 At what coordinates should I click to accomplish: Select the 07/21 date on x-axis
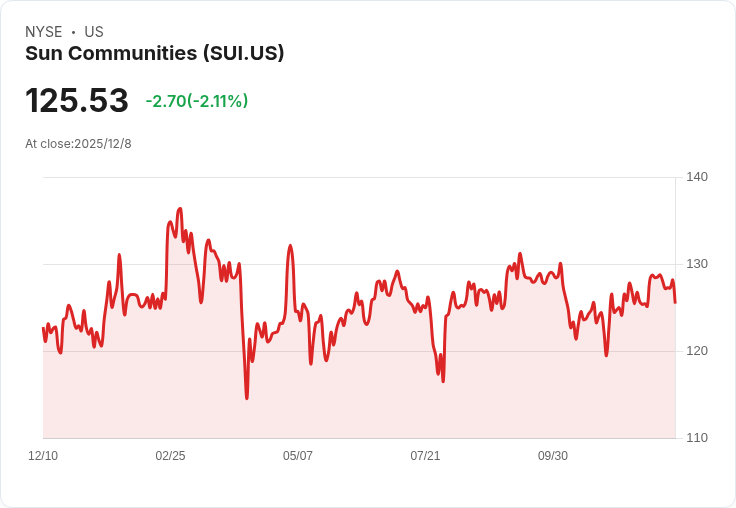(425, 456)
